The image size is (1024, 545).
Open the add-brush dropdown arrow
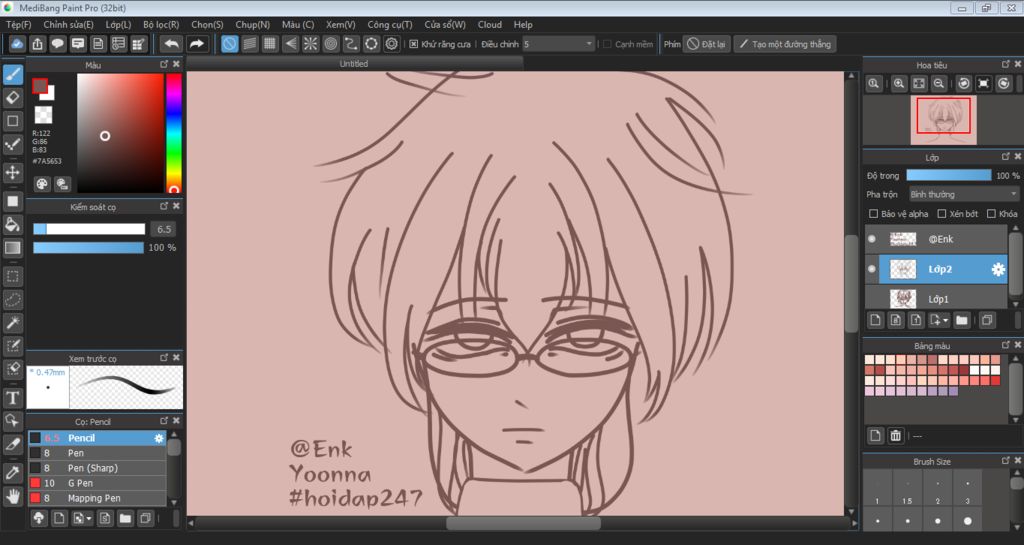[x=89, y=519]
